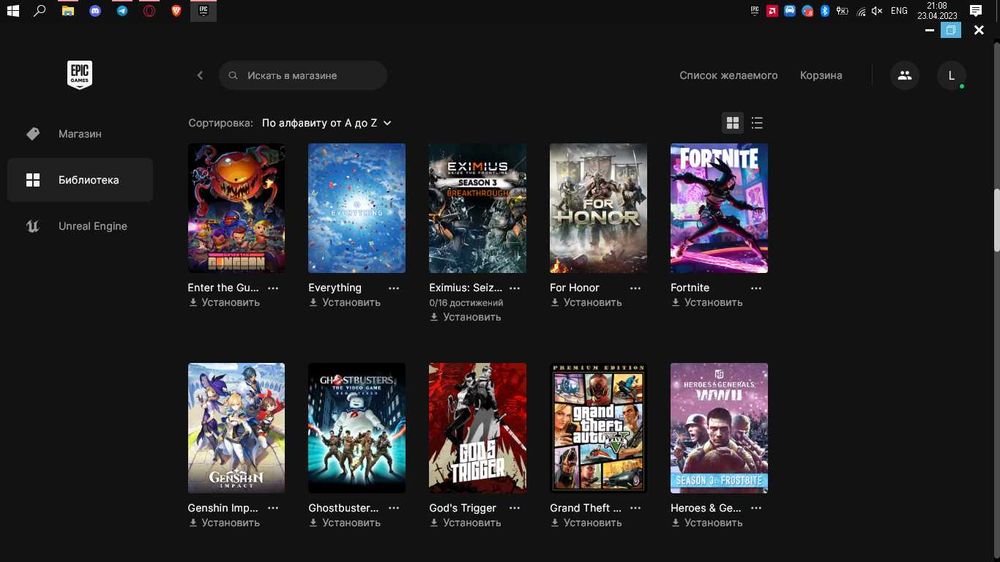
Task: Install Ghostbusters
Action: click(345, 522)
